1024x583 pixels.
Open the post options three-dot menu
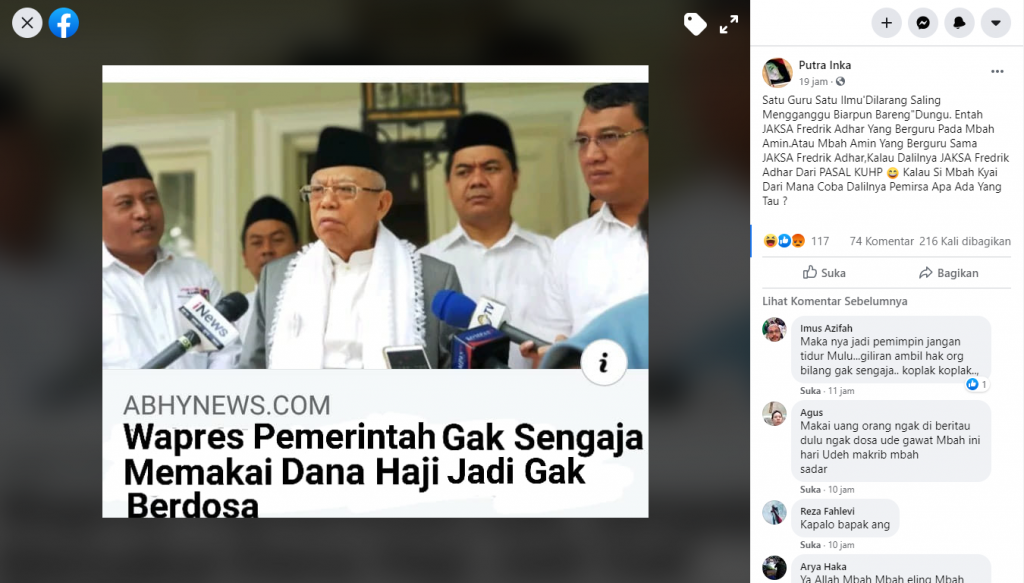(x=997, y=71)
